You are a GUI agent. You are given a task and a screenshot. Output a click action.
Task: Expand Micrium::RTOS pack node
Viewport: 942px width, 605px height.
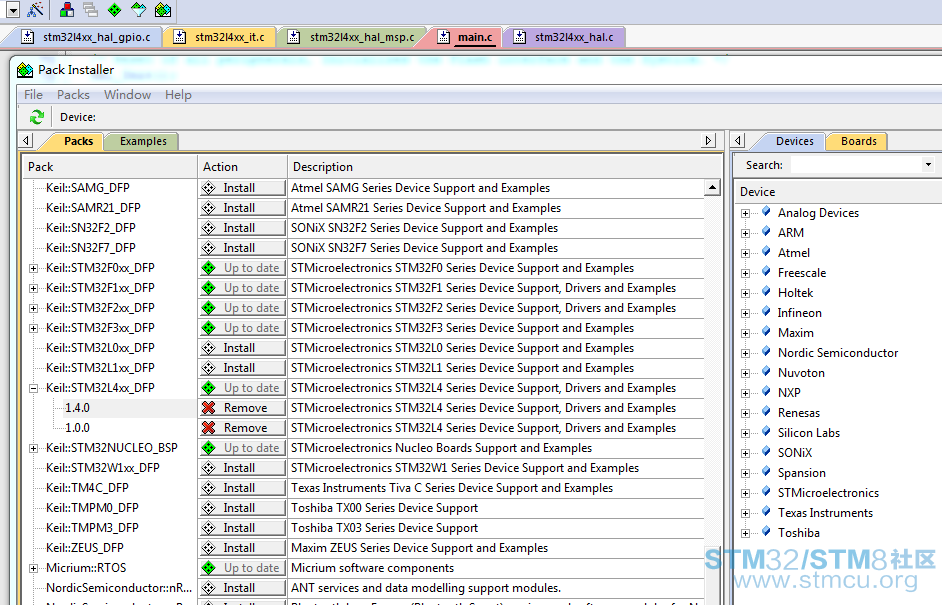(x=34, y=568)
